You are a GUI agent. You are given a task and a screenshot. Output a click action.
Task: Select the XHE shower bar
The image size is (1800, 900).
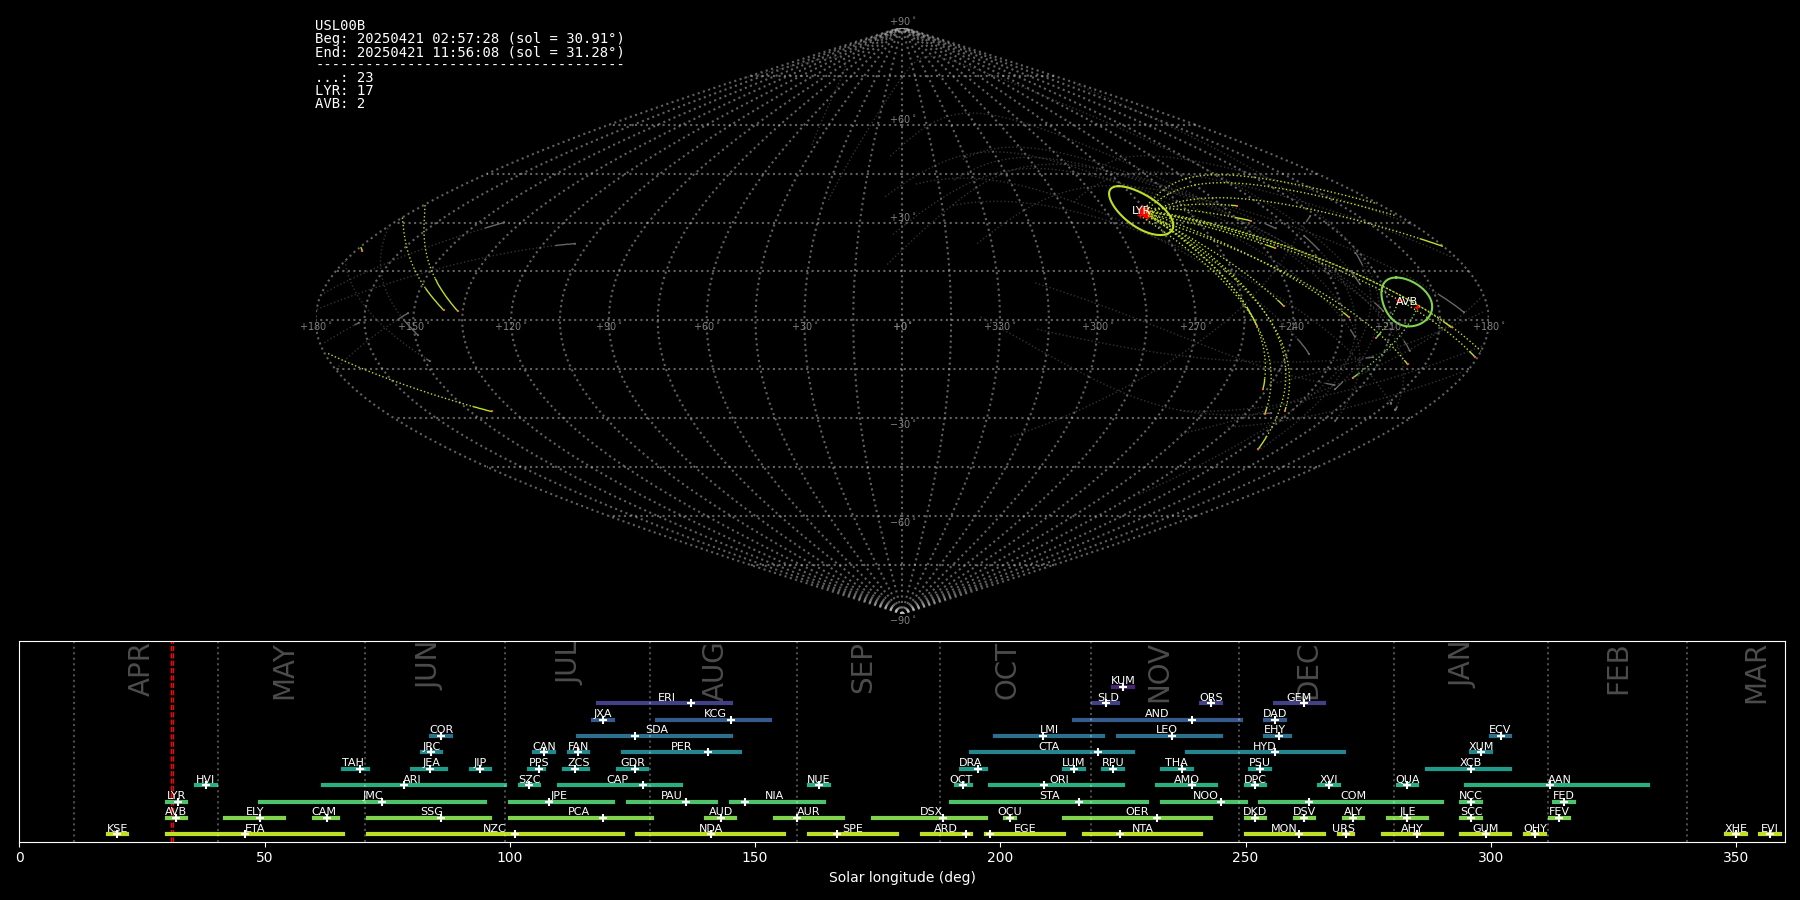(1736, 834)
